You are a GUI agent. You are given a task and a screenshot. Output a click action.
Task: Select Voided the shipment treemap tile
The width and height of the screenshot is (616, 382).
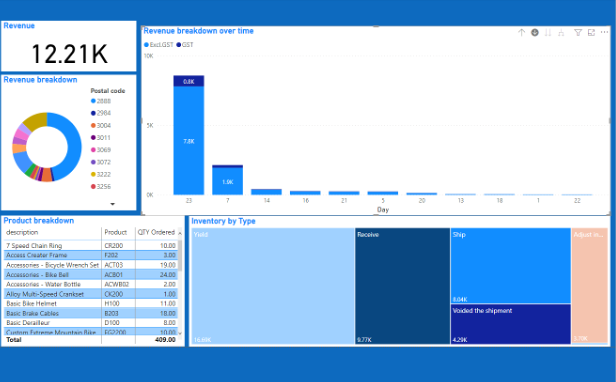(x=511, y=324)
